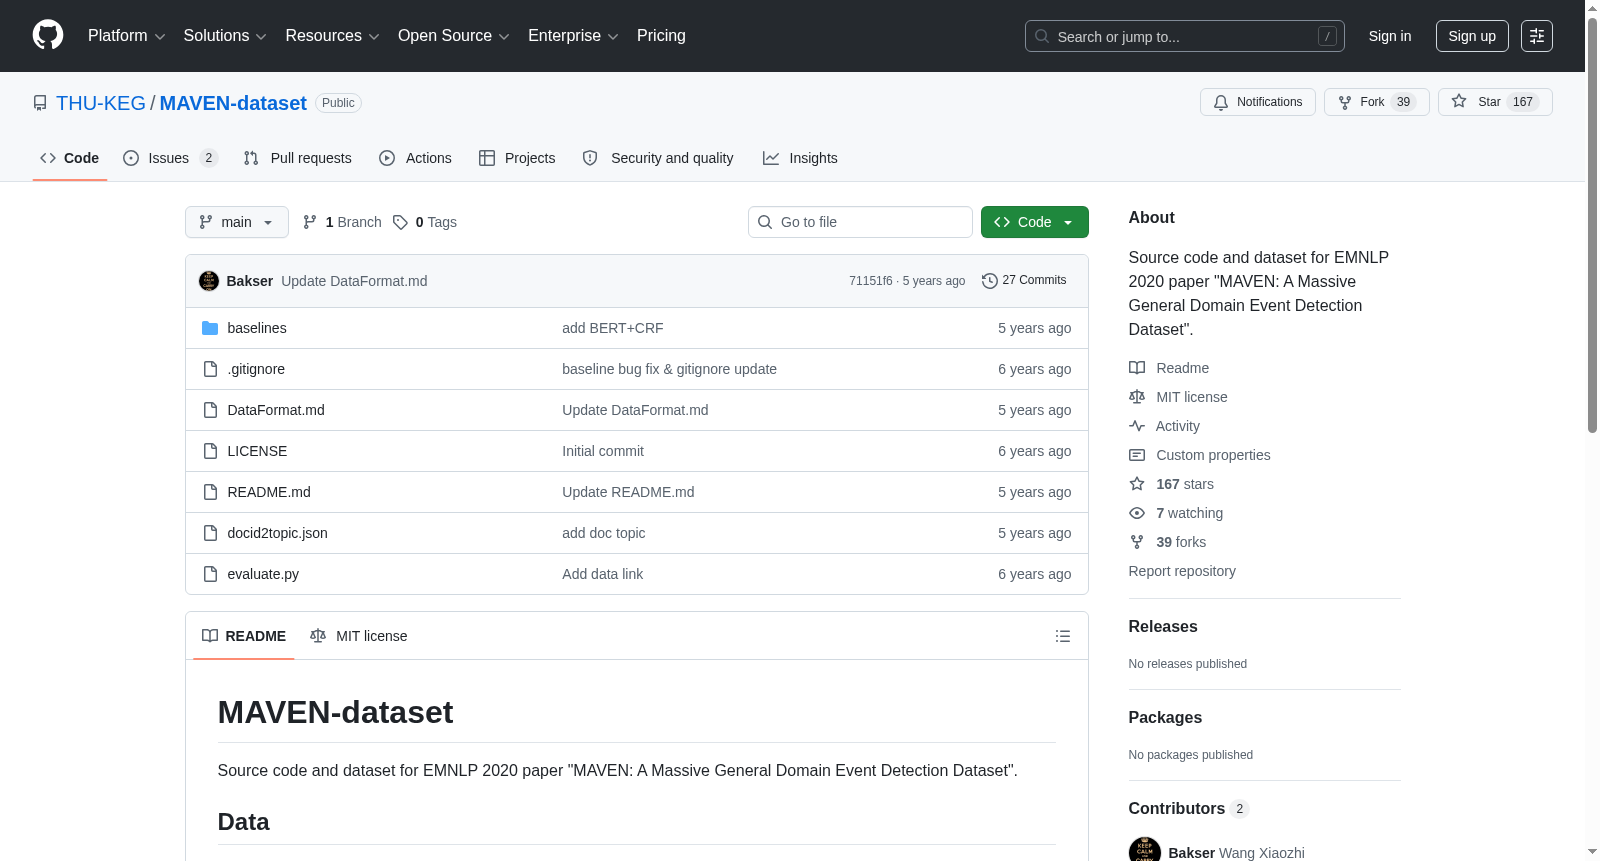Viewport: 1600px width, 861px height.
Task: Click the file icon beside docid2topic.json
Action: click(210, 533)
